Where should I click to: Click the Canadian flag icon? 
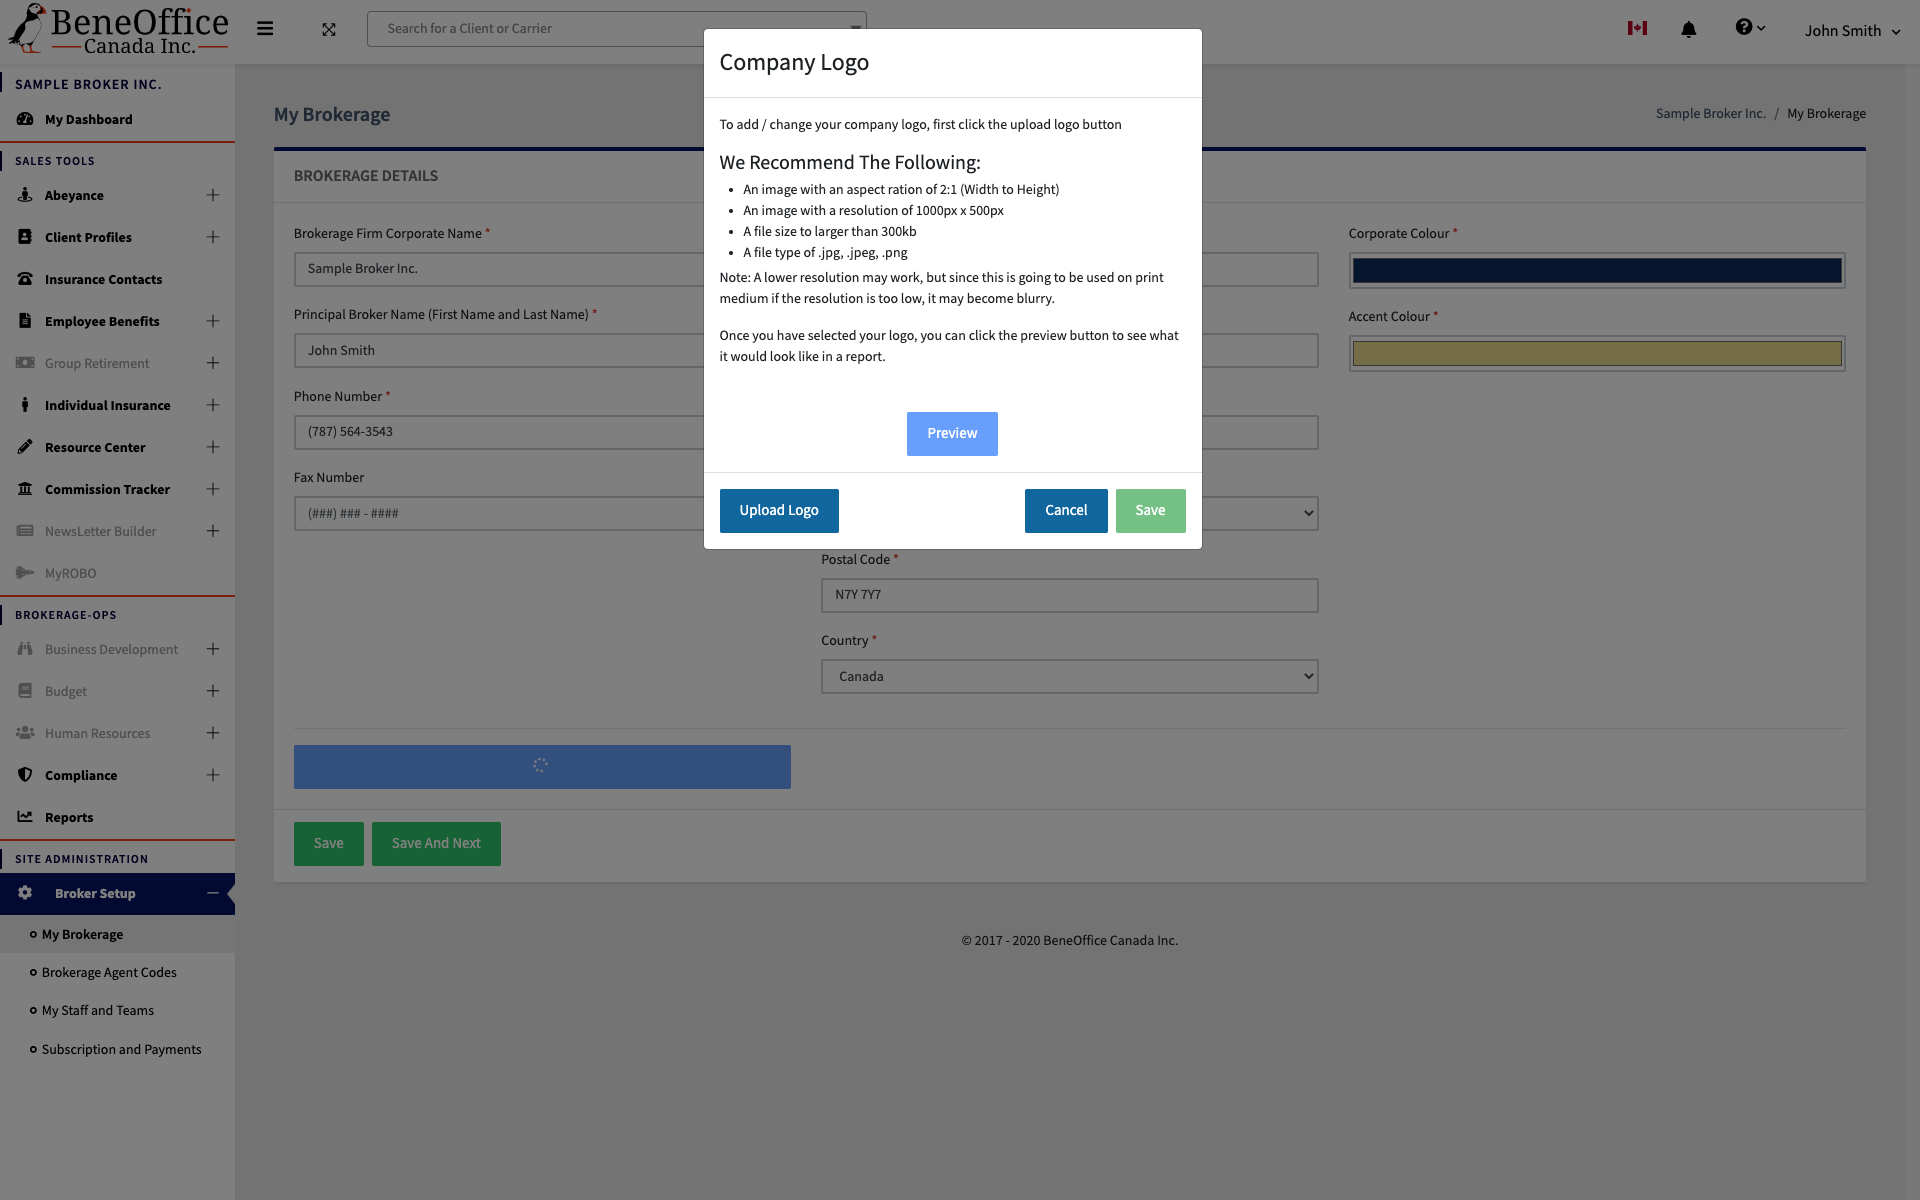1637,28
